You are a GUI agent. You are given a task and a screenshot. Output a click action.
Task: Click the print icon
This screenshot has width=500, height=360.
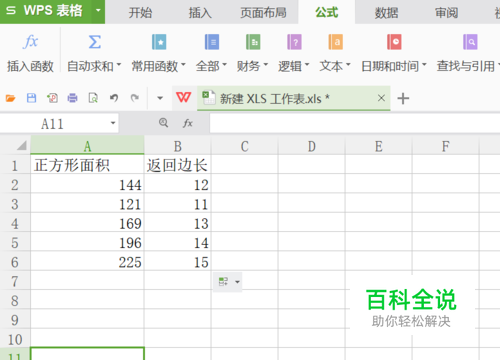[x=72, y=98]
